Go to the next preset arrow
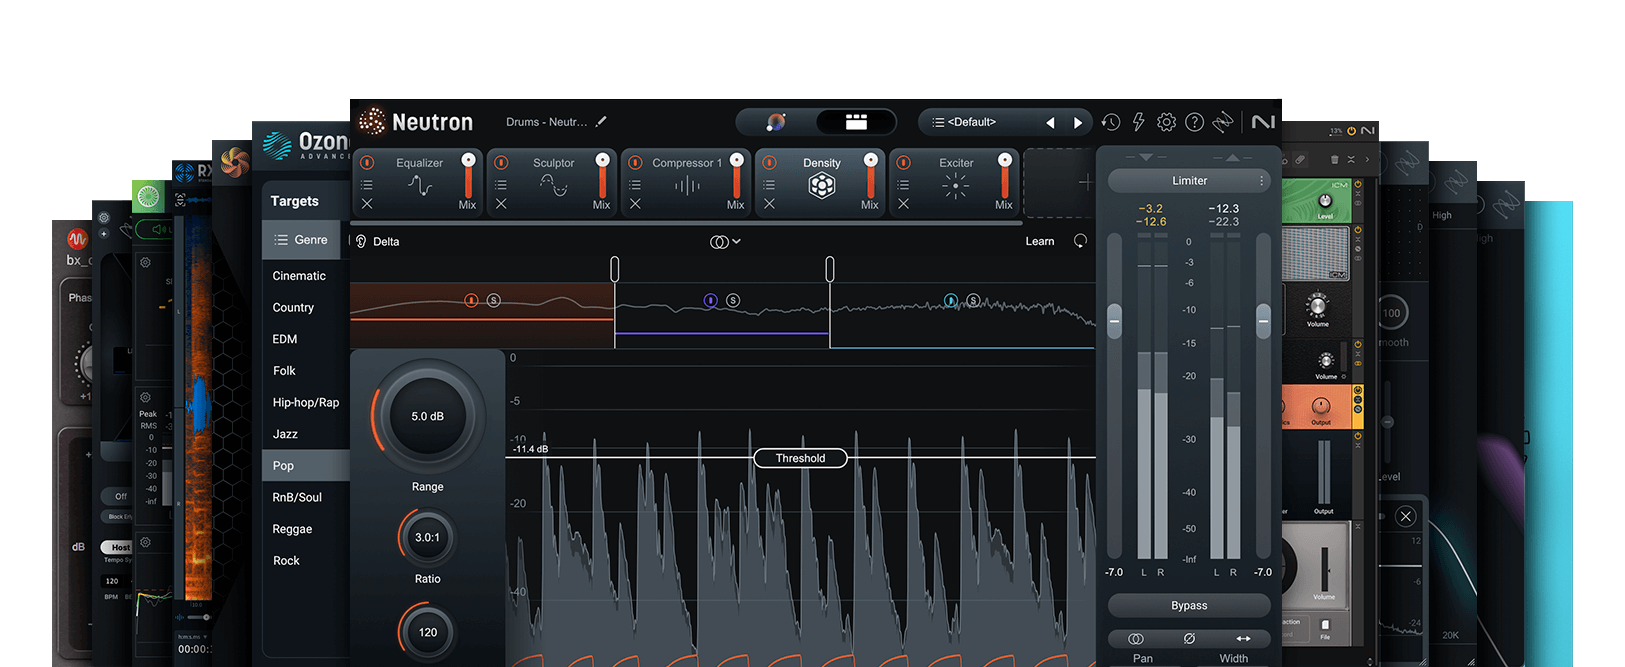Viewport: 1625px width, 667px height. 1078,123
